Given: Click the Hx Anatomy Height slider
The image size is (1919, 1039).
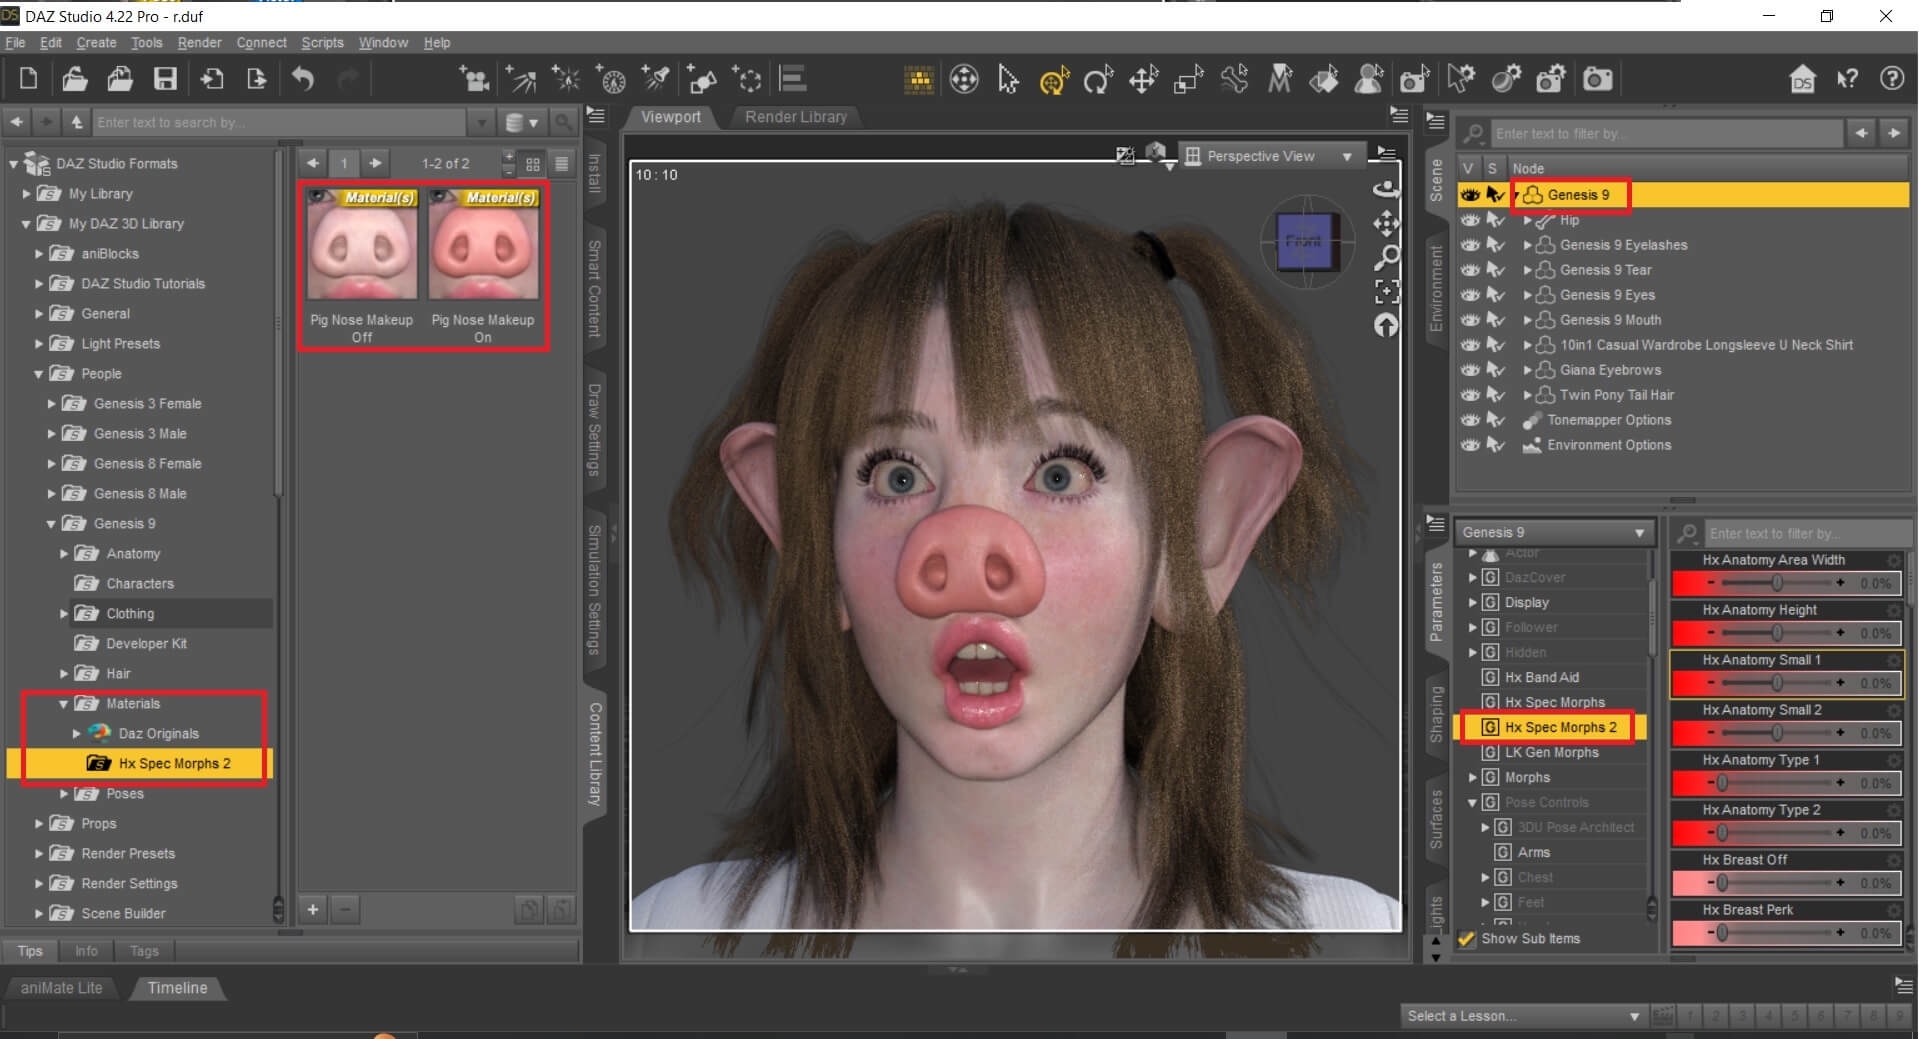Looking at the screenshot, I should click(x=1775, y=633).
